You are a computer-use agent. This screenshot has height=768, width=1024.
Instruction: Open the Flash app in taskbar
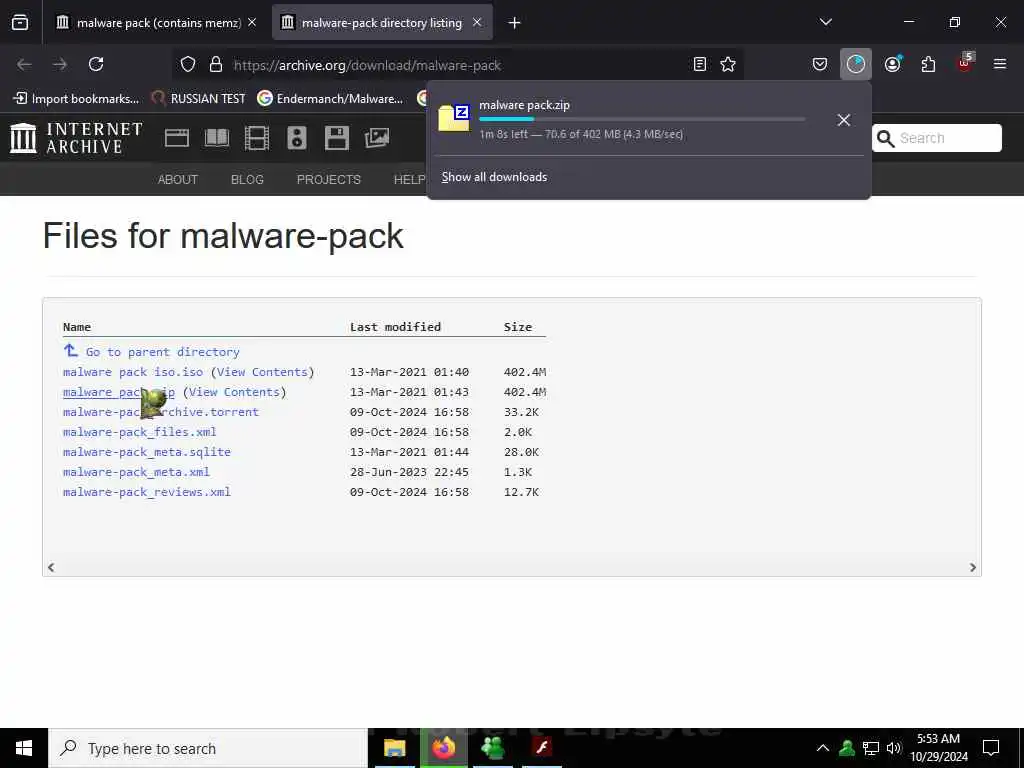541,748
